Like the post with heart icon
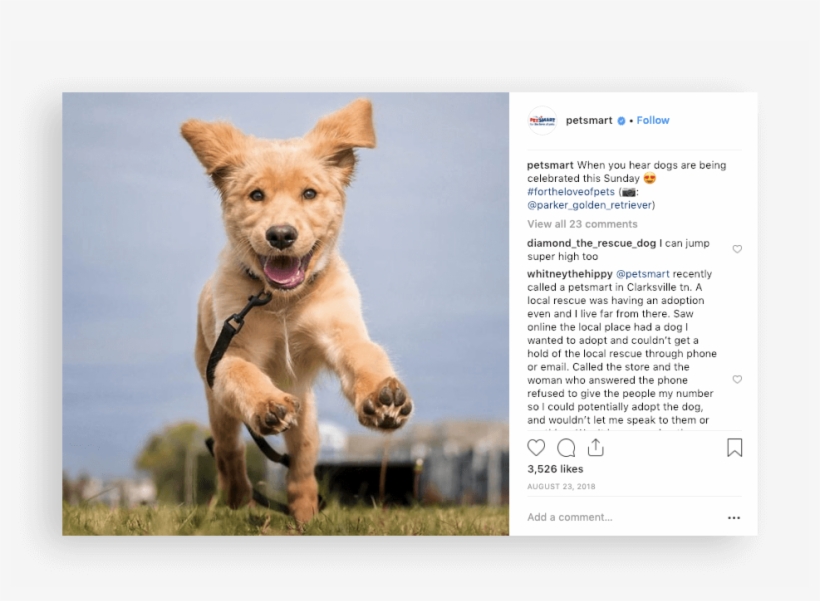The image size is (820, 601). click(x=536, y=448)
